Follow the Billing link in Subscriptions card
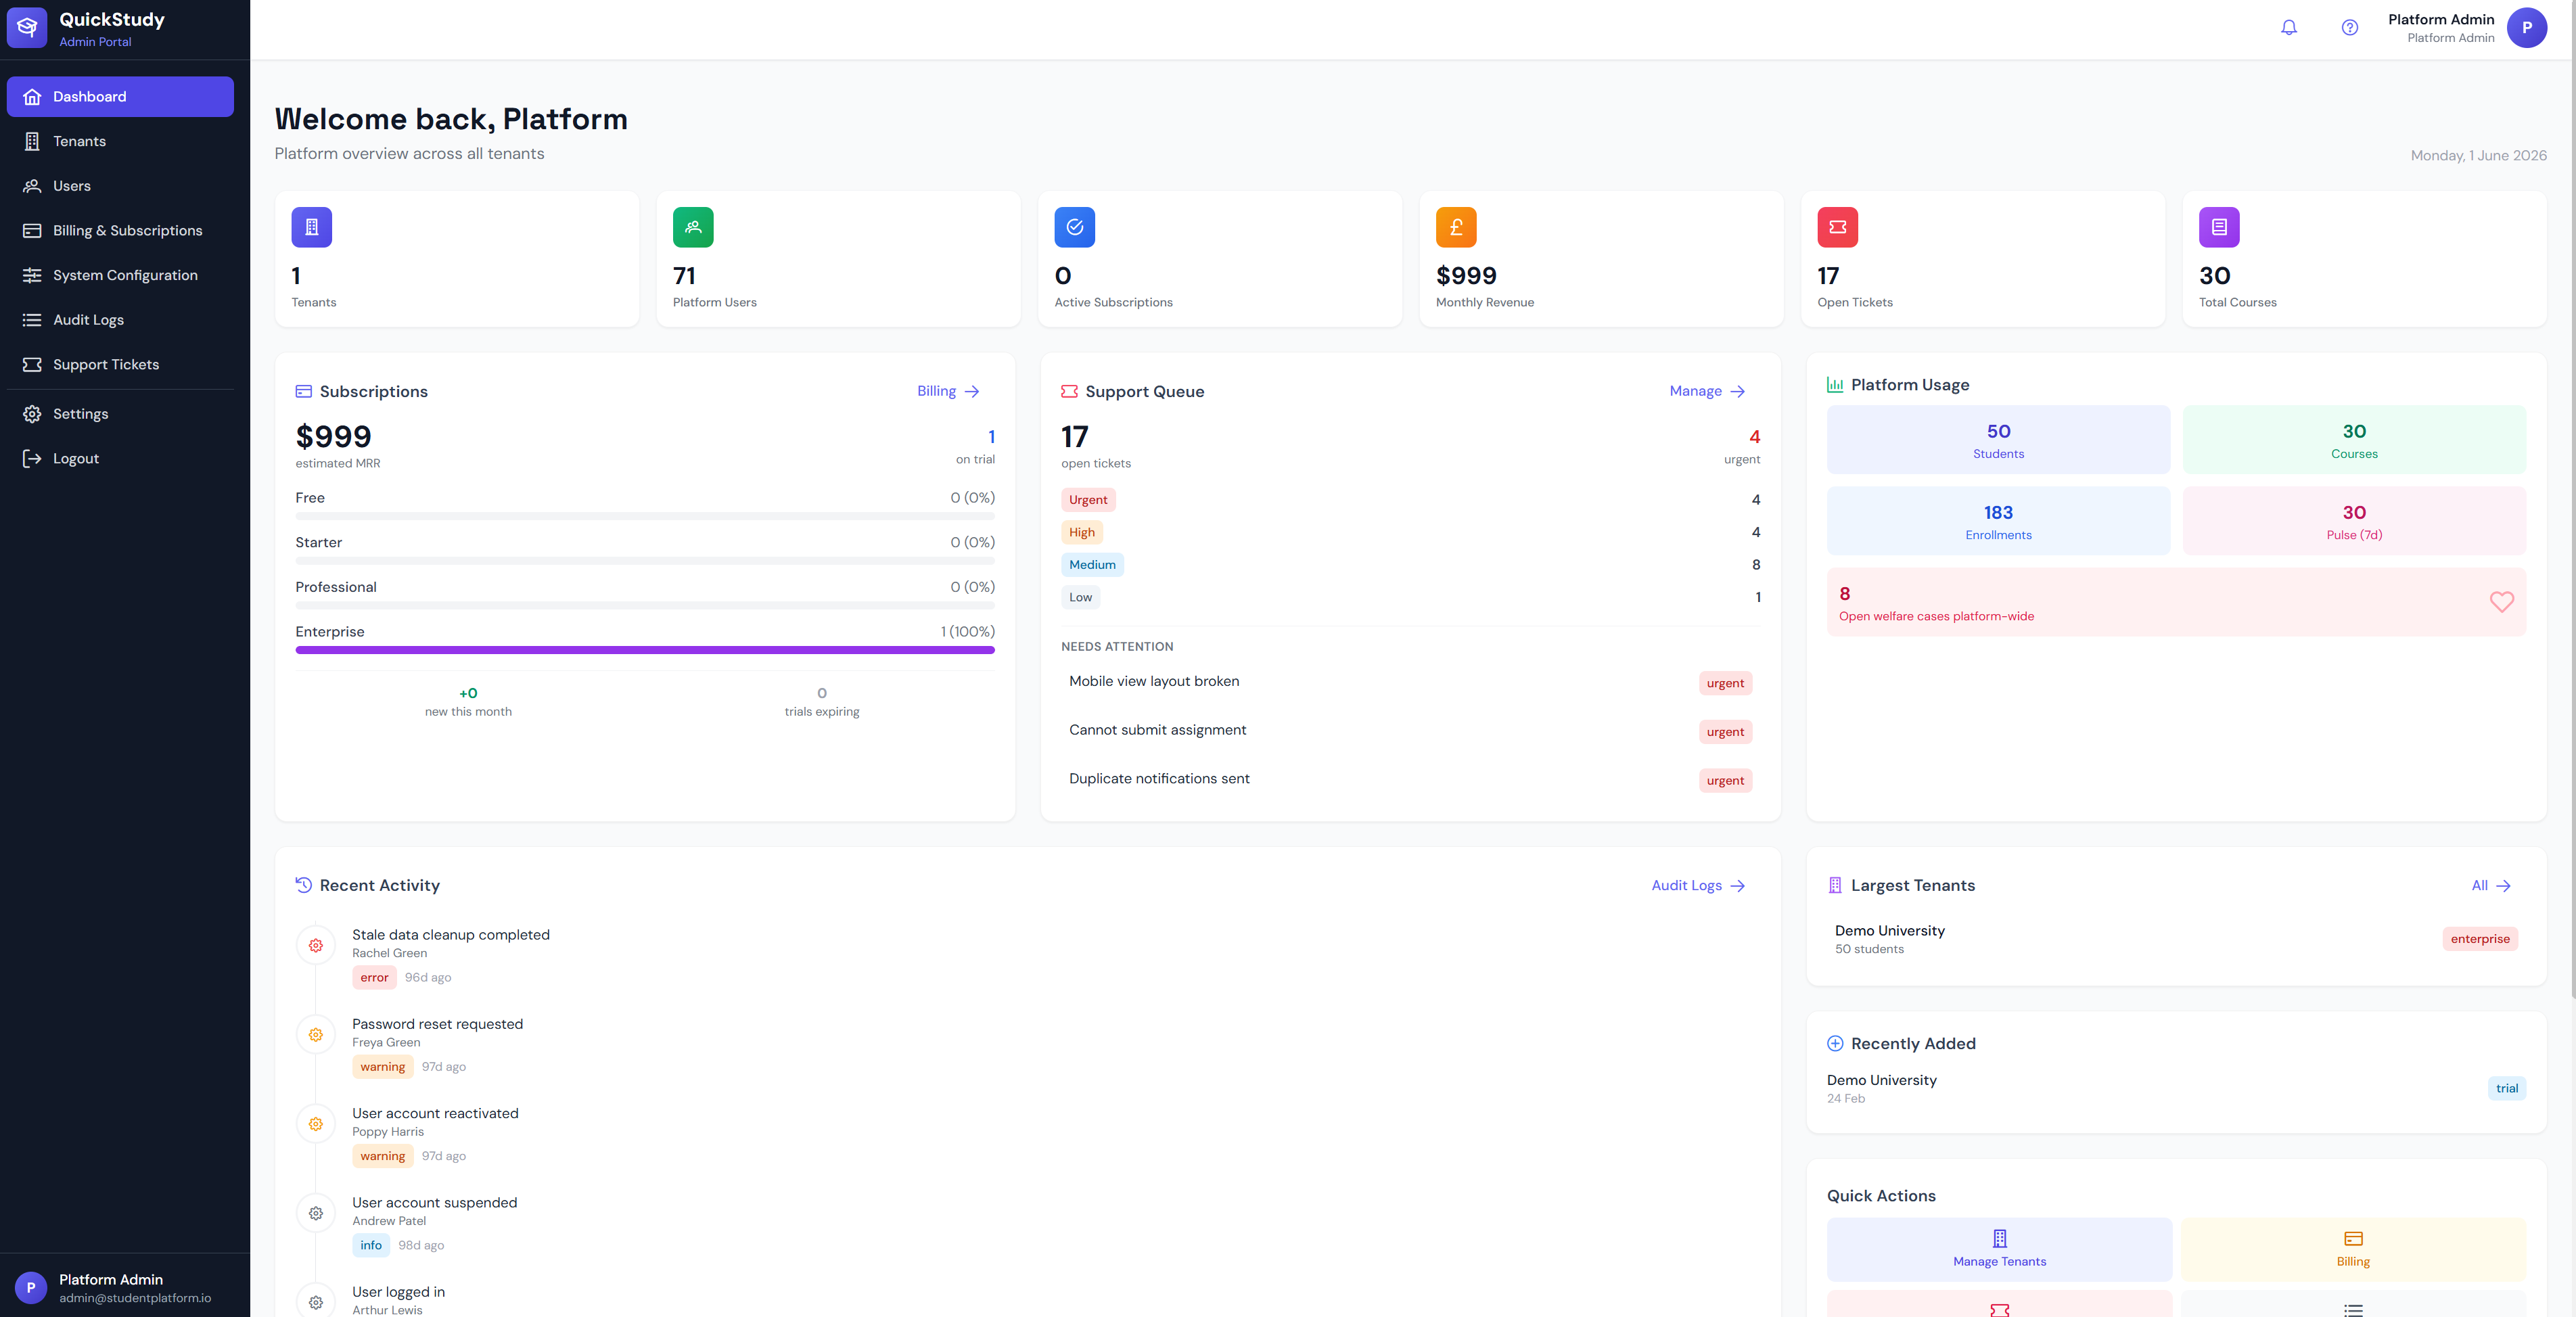 click(948, 391)
